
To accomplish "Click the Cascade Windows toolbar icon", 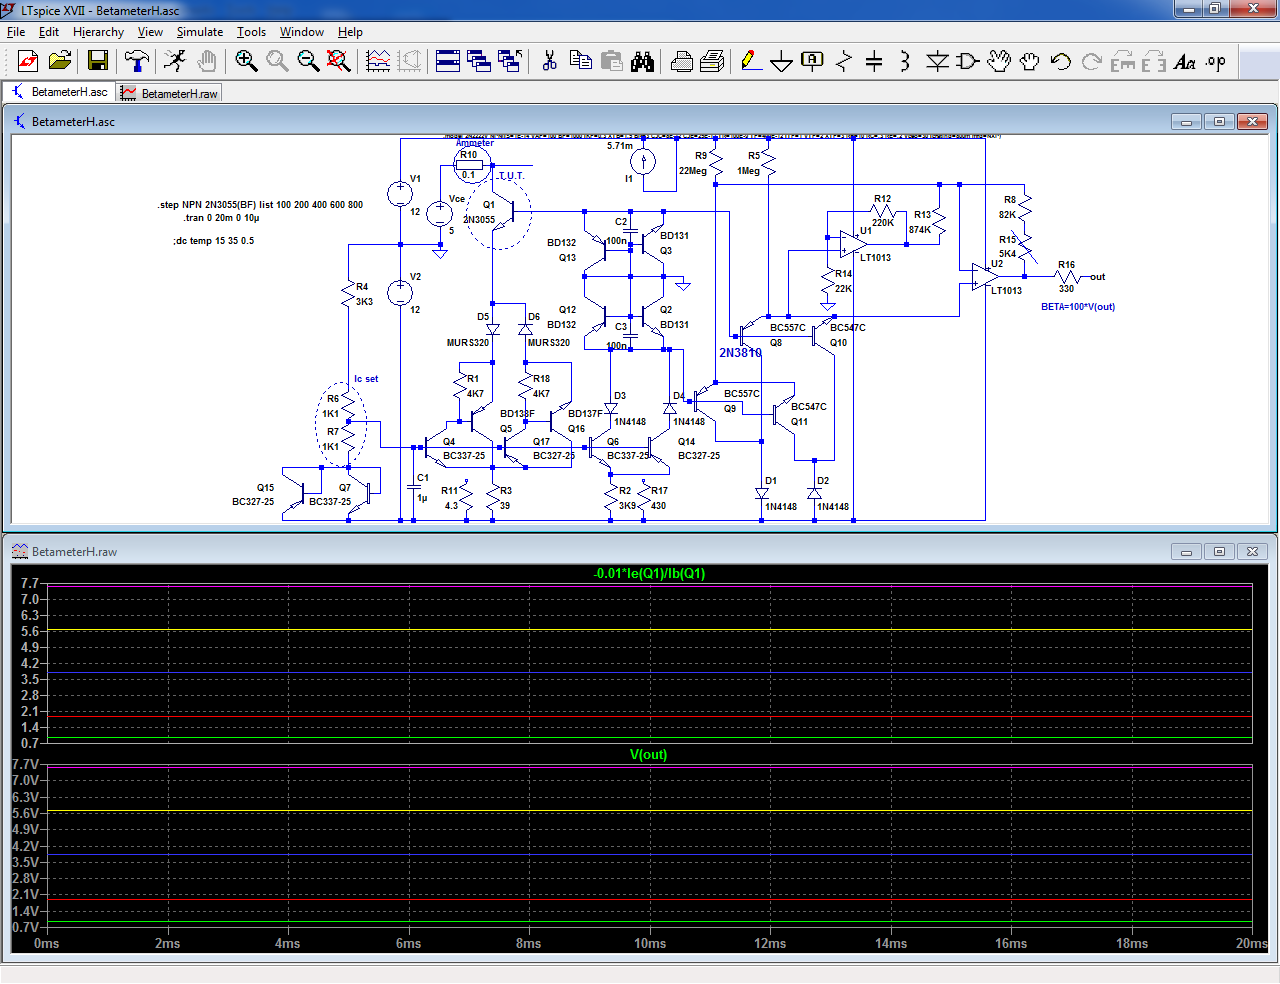I will click(479, 62).
